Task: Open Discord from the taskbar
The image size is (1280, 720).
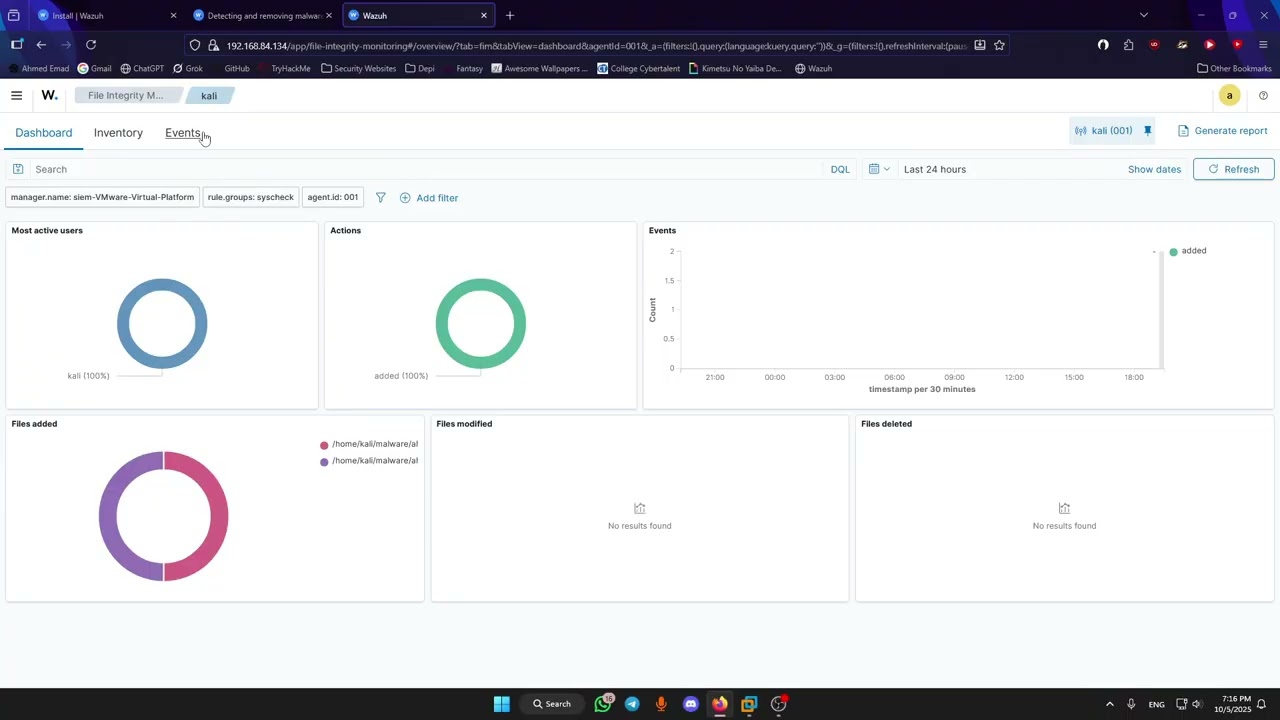Action: [690, 704]
